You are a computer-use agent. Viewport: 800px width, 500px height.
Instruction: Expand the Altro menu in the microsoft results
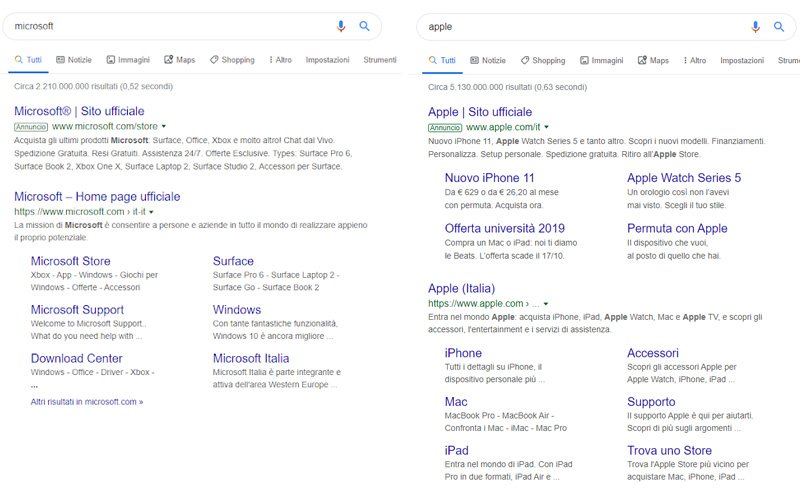tap(281, 60)
